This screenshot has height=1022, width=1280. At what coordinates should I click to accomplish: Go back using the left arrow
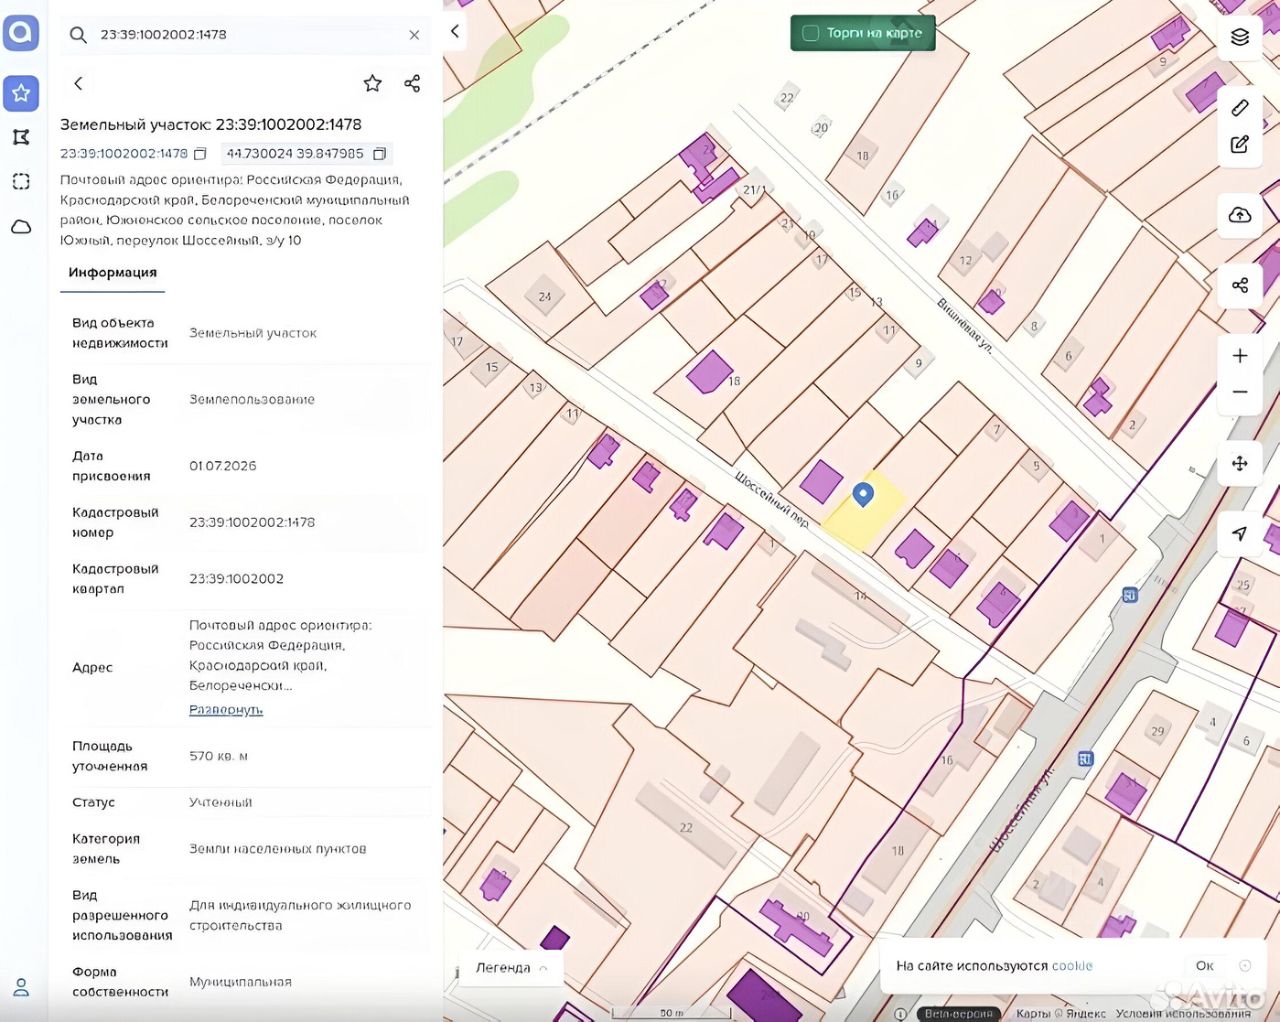click(78, 83)
